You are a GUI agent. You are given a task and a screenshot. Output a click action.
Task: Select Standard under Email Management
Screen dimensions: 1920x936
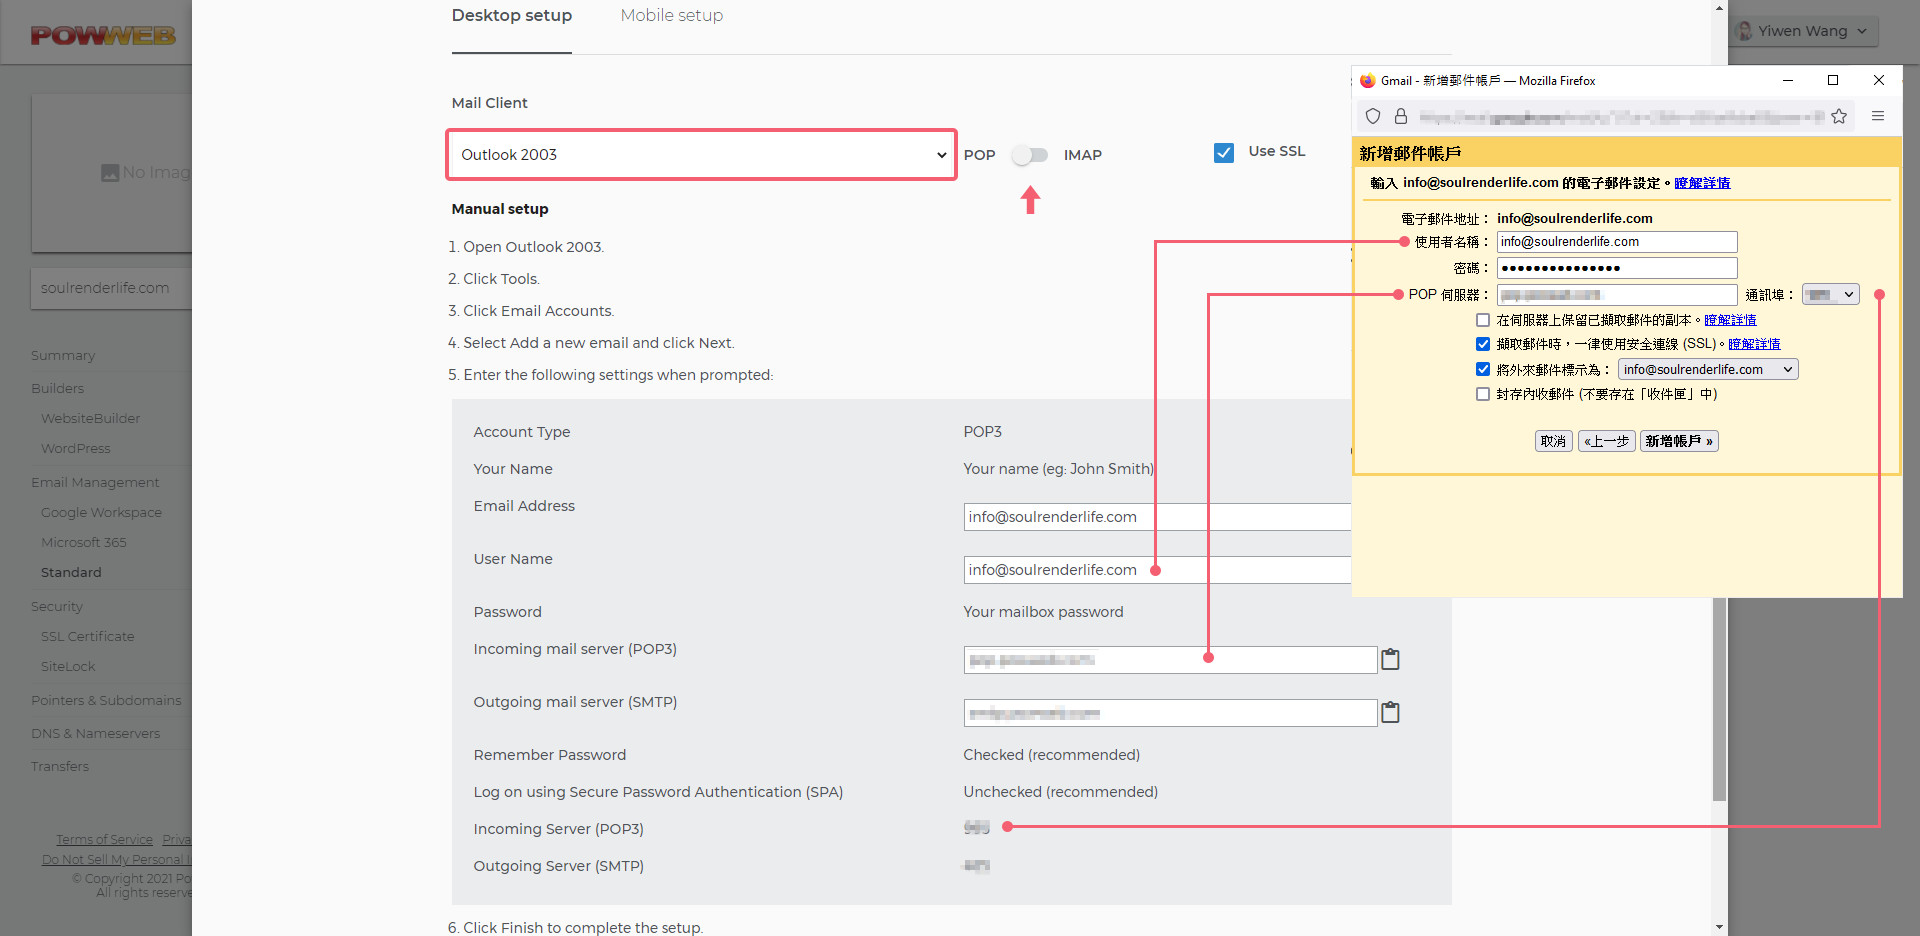tap(71, 573)
